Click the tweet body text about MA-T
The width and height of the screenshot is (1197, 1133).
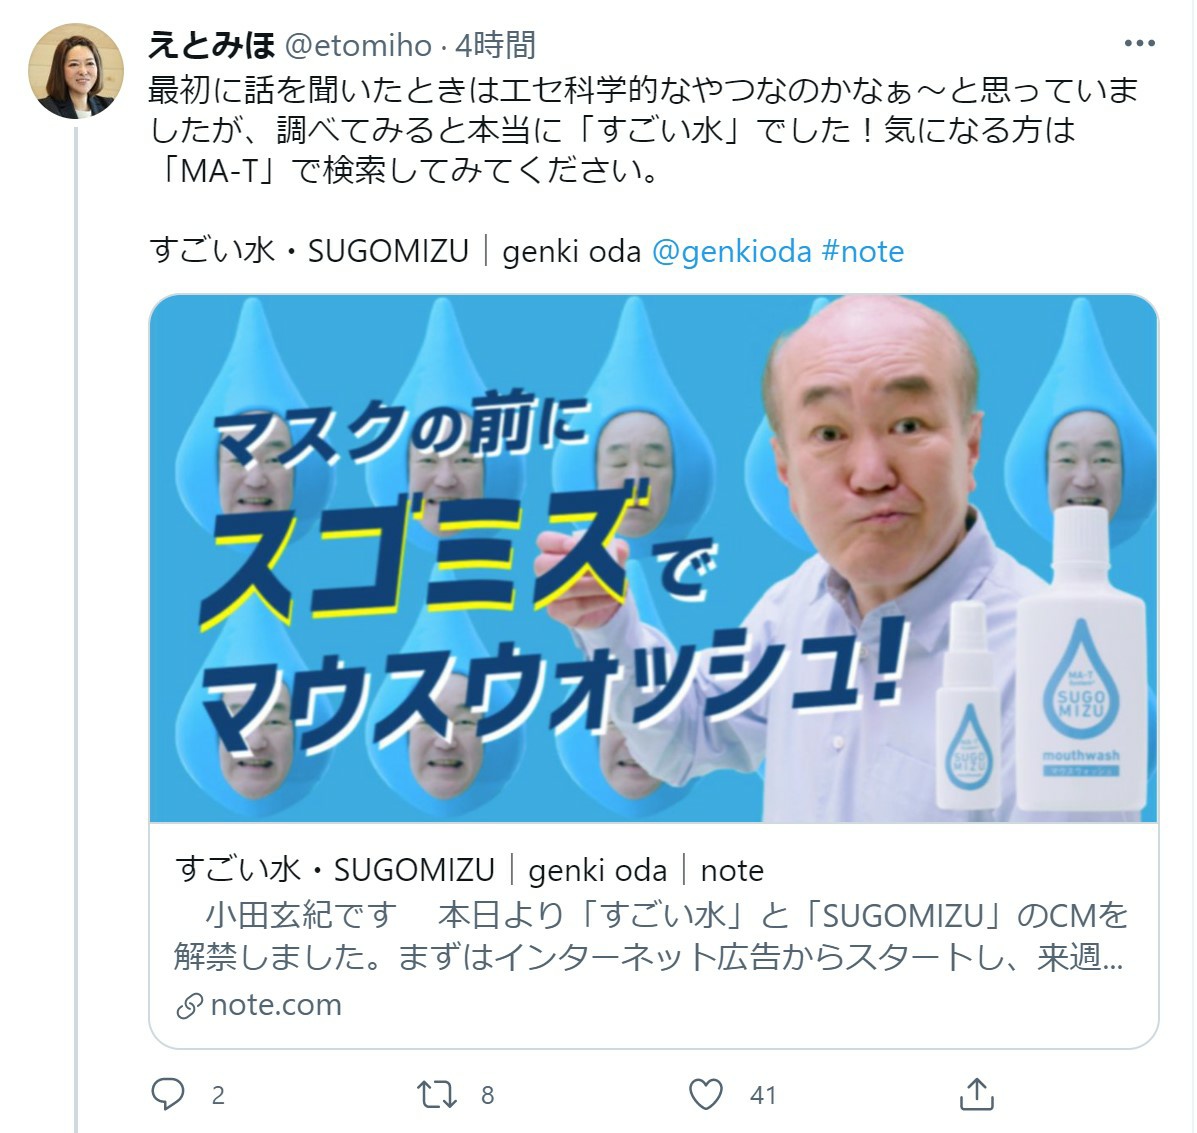643,131
